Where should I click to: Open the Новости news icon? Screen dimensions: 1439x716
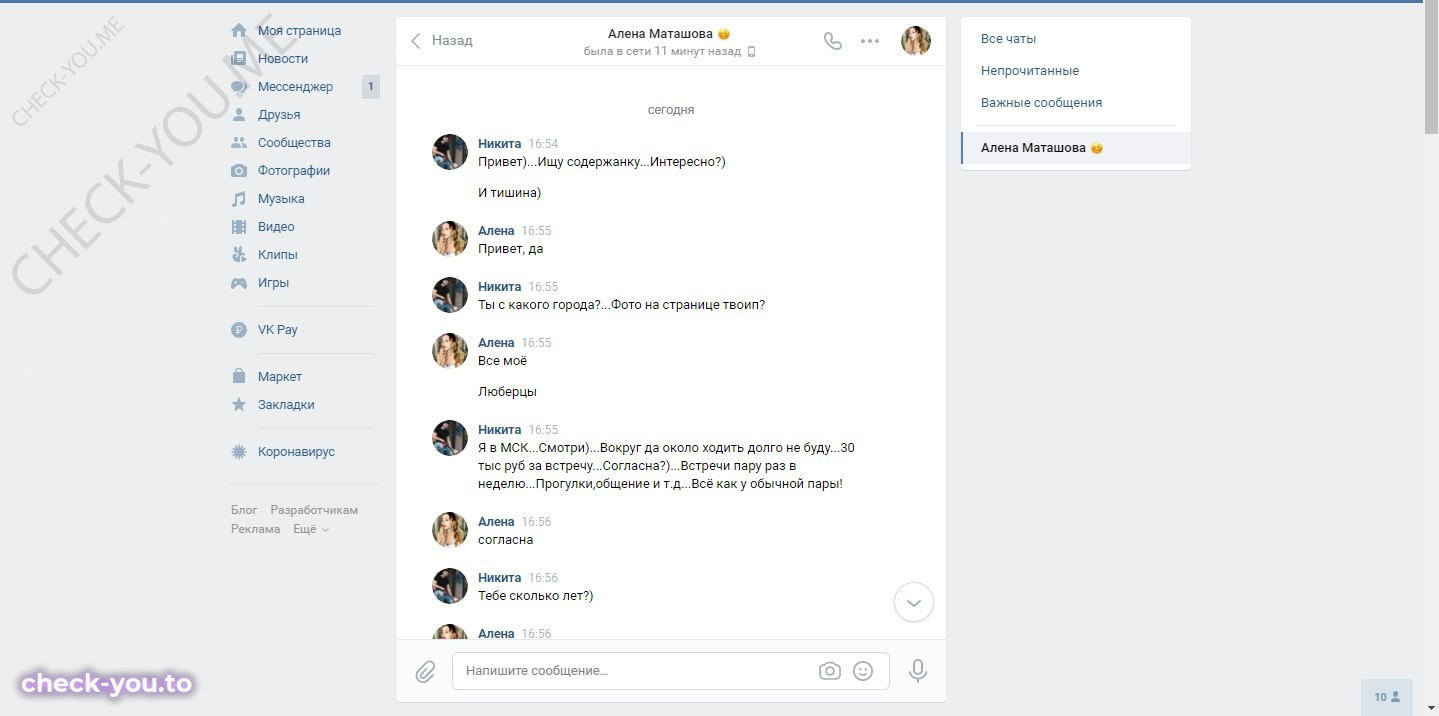click(239, 59)
